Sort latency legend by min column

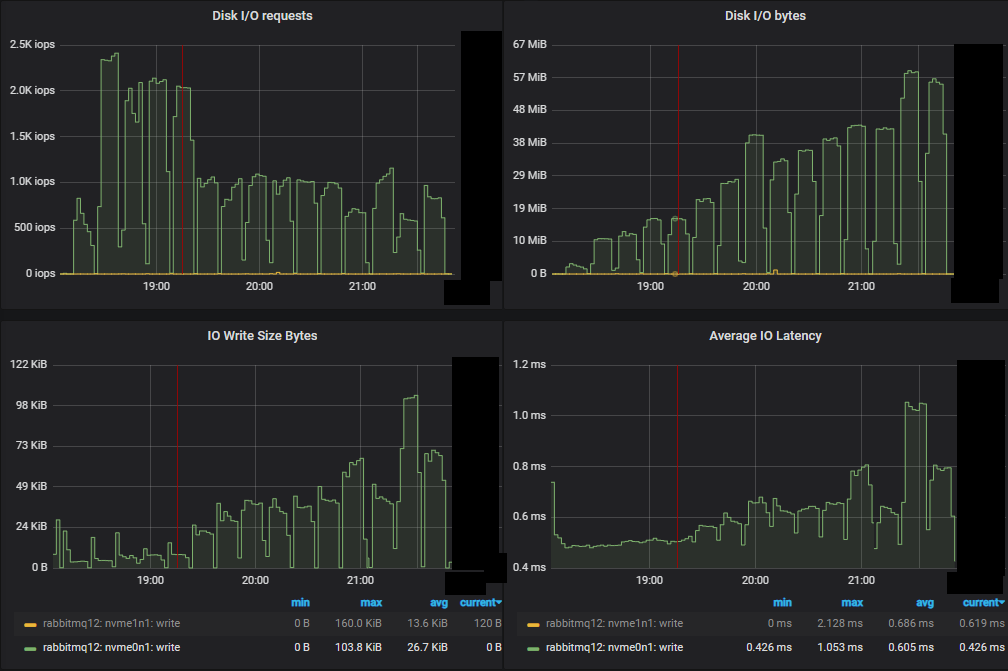click(782, 602)
